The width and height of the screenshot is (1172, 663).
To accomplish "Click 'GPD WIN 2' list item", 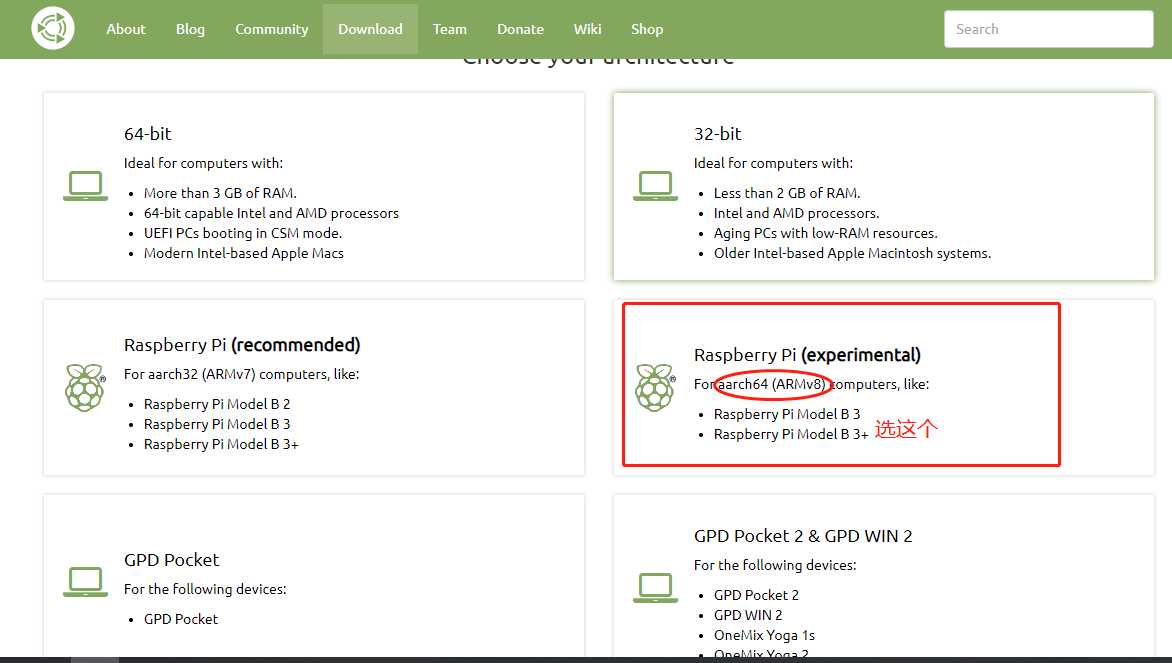I will click(x=748, y=615).
